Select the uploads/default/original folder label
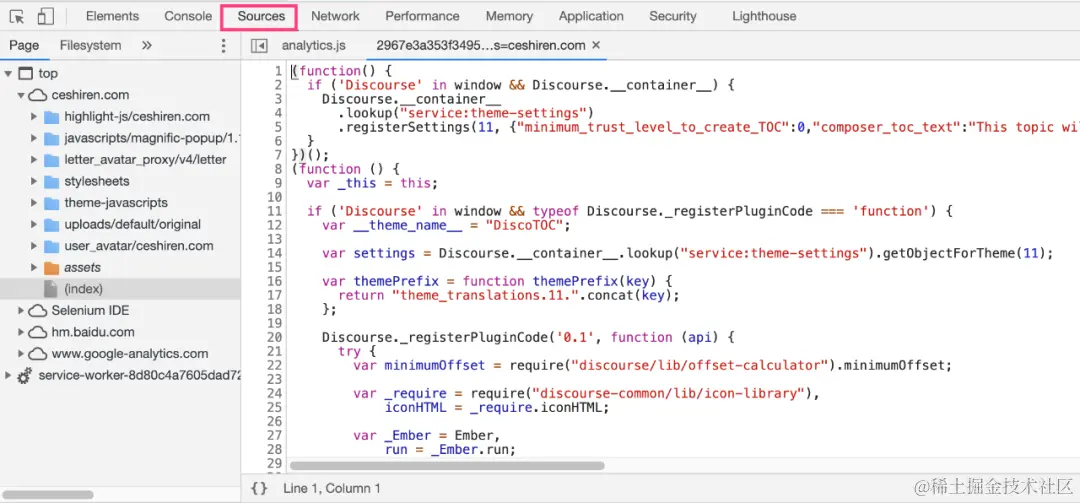The width and height of the screenshot is (1080, 503). pos(133,225)
